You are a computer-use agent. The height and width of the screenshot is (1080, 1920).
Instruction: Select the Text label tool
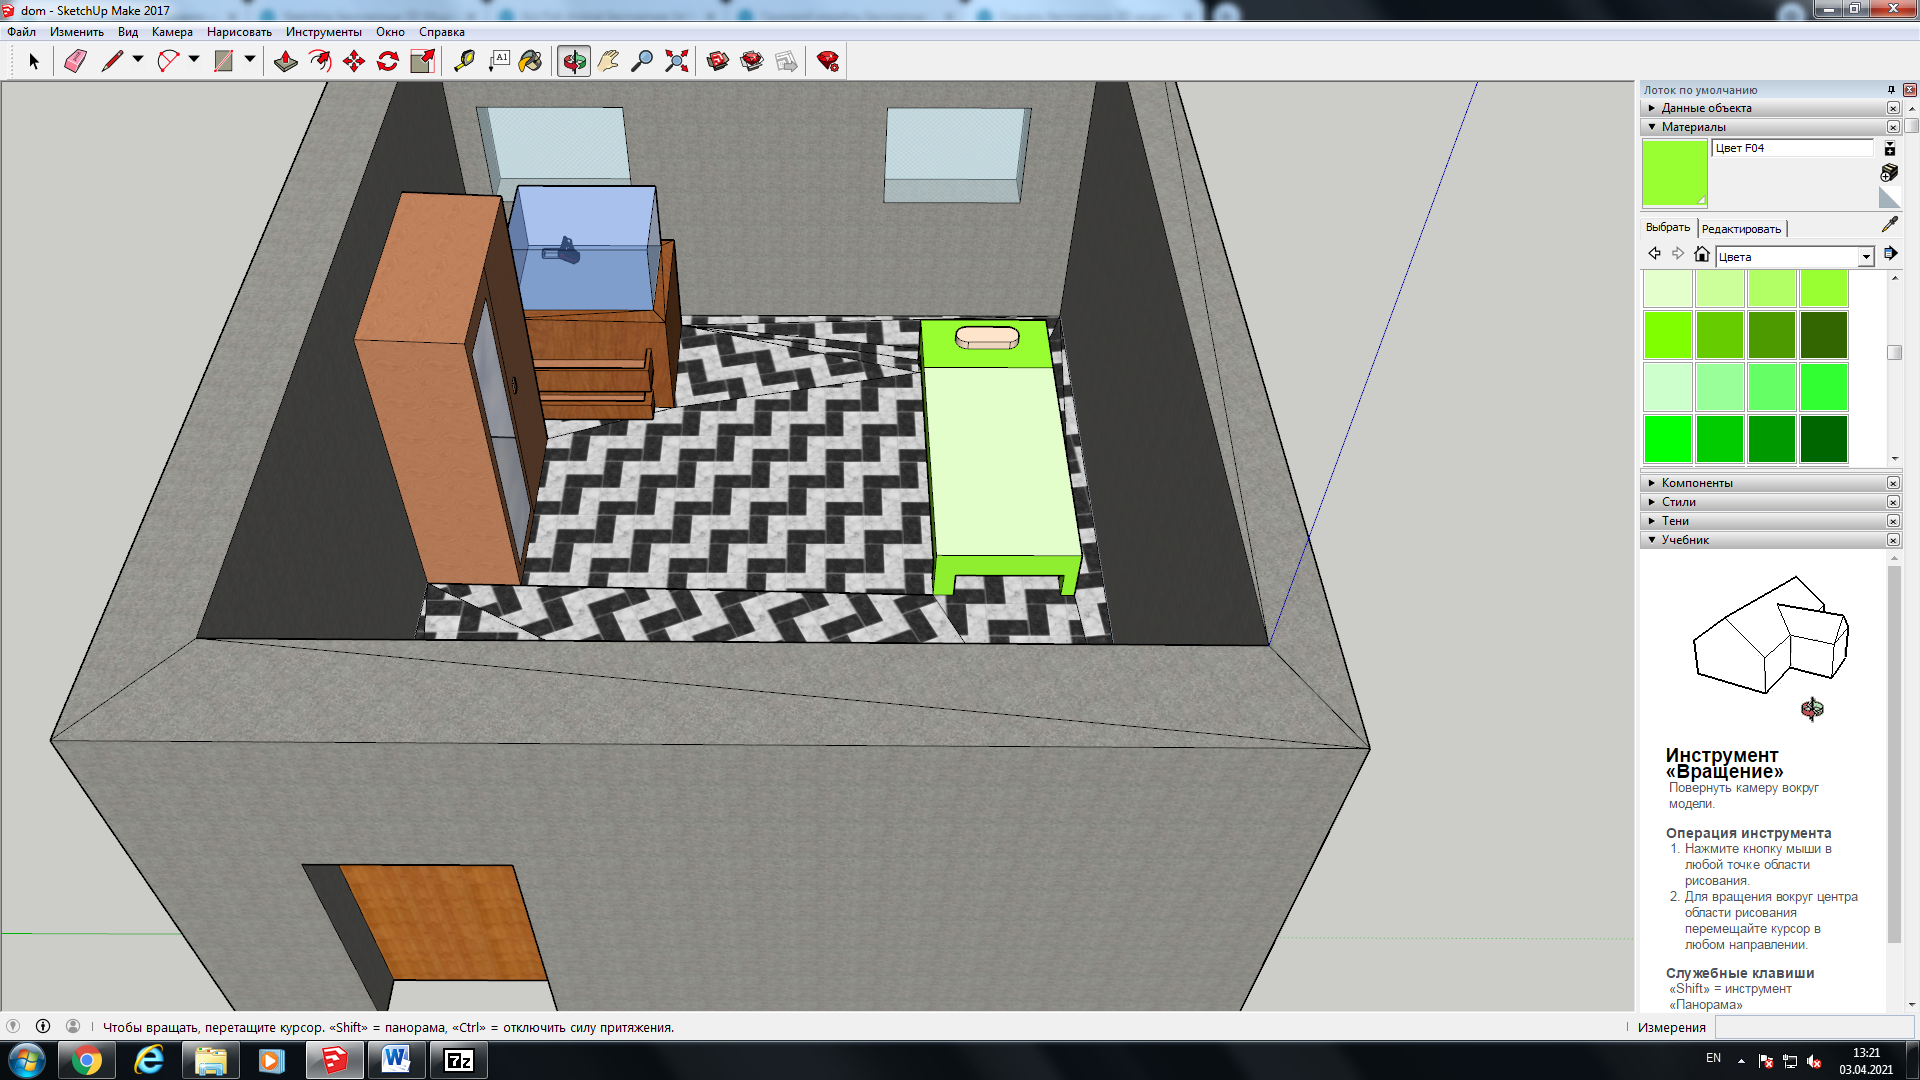click(x=498, y=61)
